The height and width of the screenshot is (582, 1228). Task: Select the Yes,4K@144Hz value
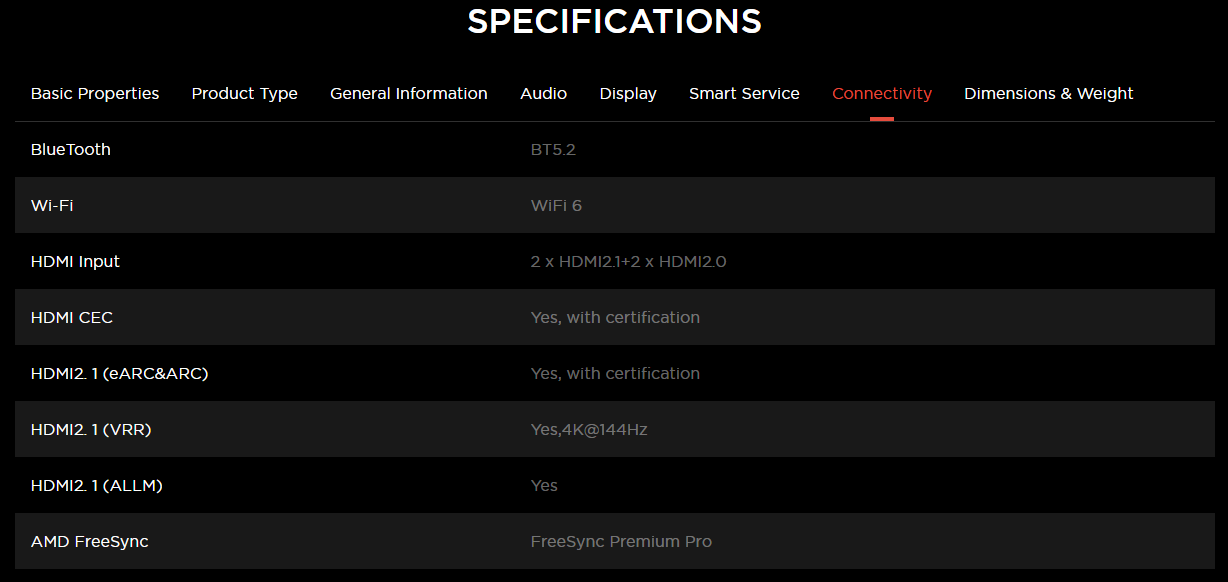pyautogui.click(x=589, y=430)
